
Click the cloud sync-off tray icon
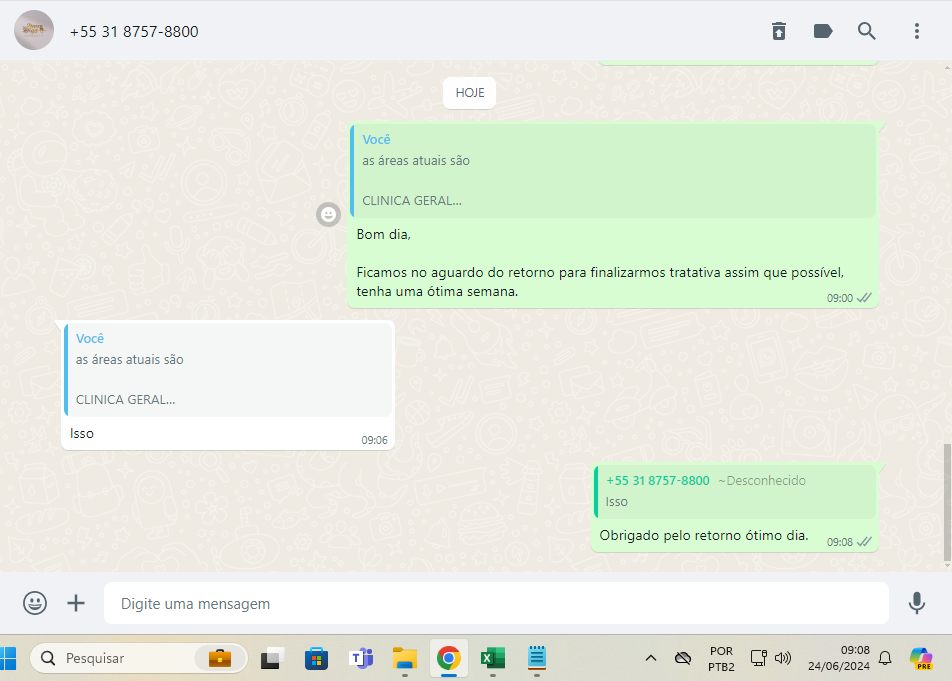pyautogui.click(x=683, y=658)
